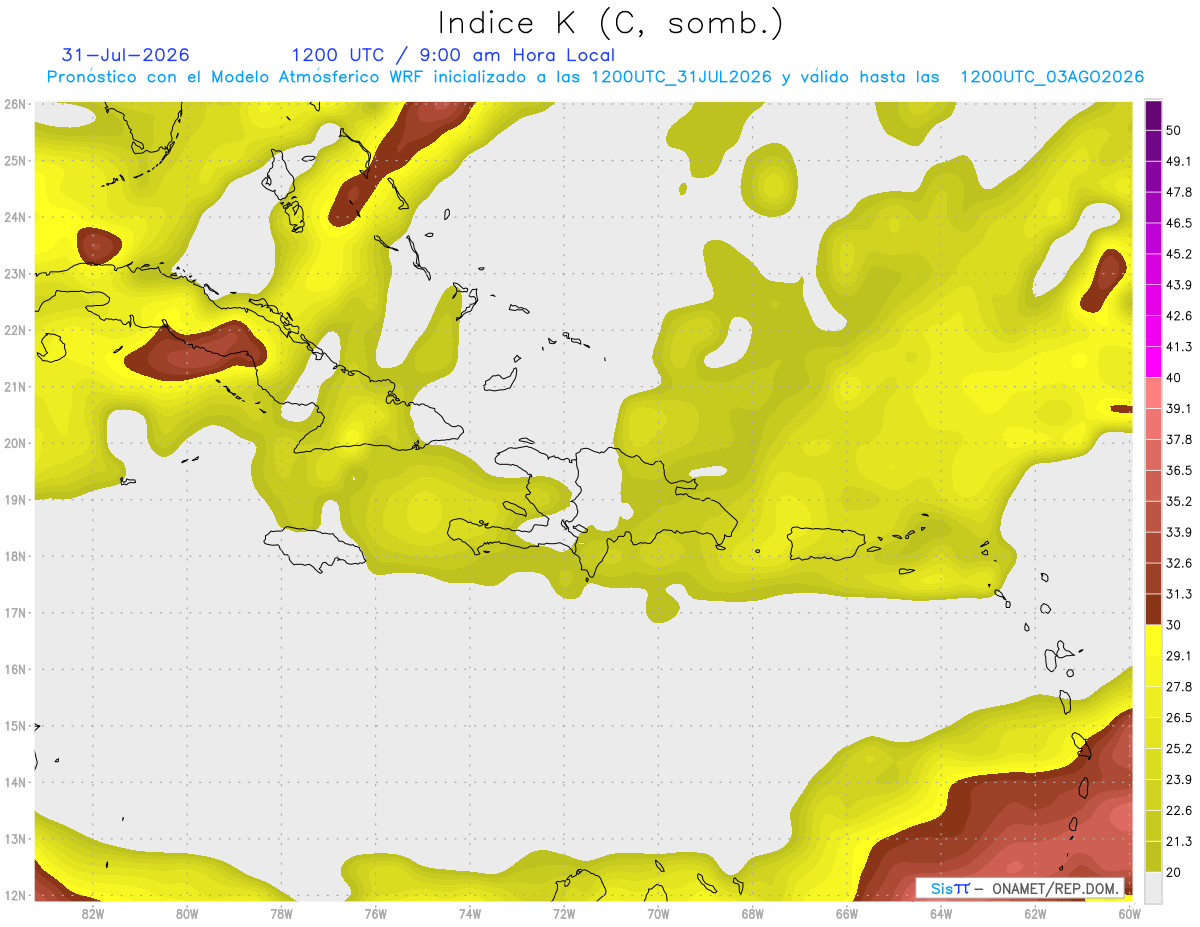Click the "Indice K (C, somb.)" title

coord(610,22)
